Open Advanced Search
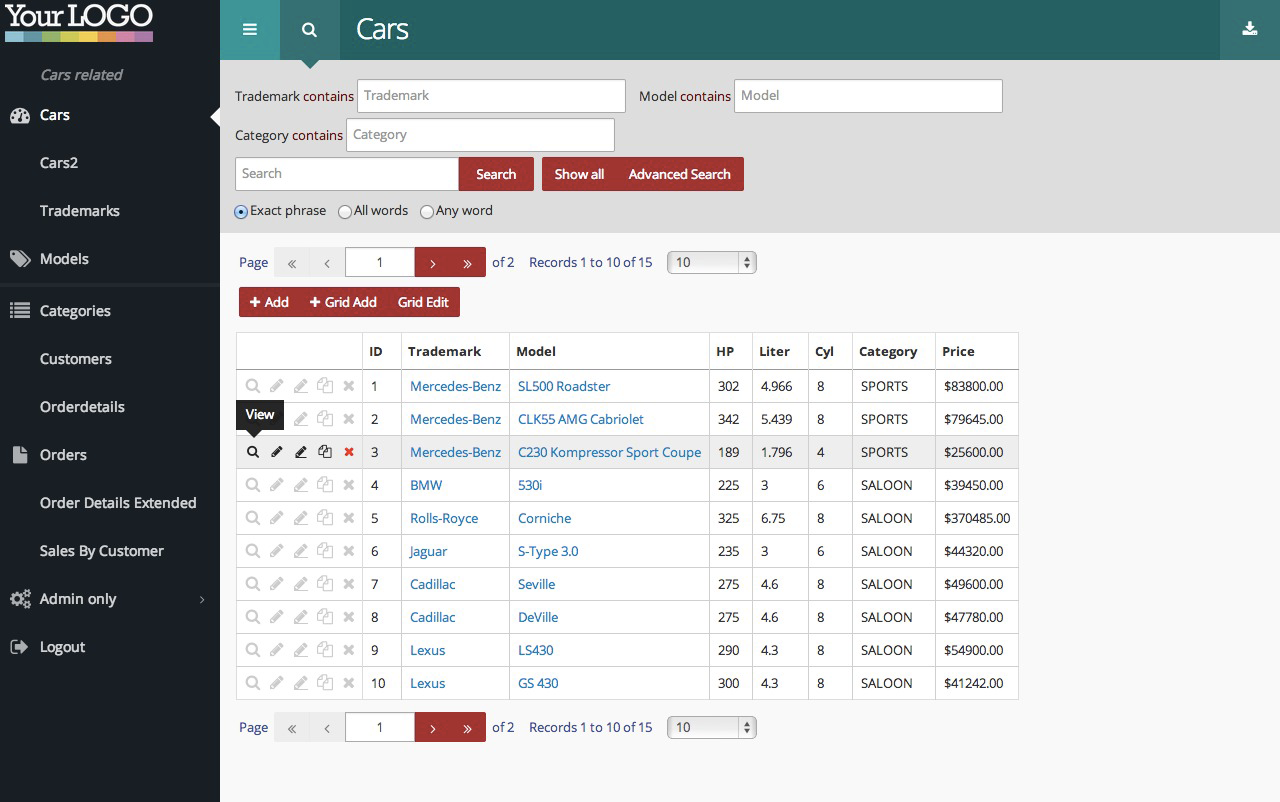 pos(680,174)
